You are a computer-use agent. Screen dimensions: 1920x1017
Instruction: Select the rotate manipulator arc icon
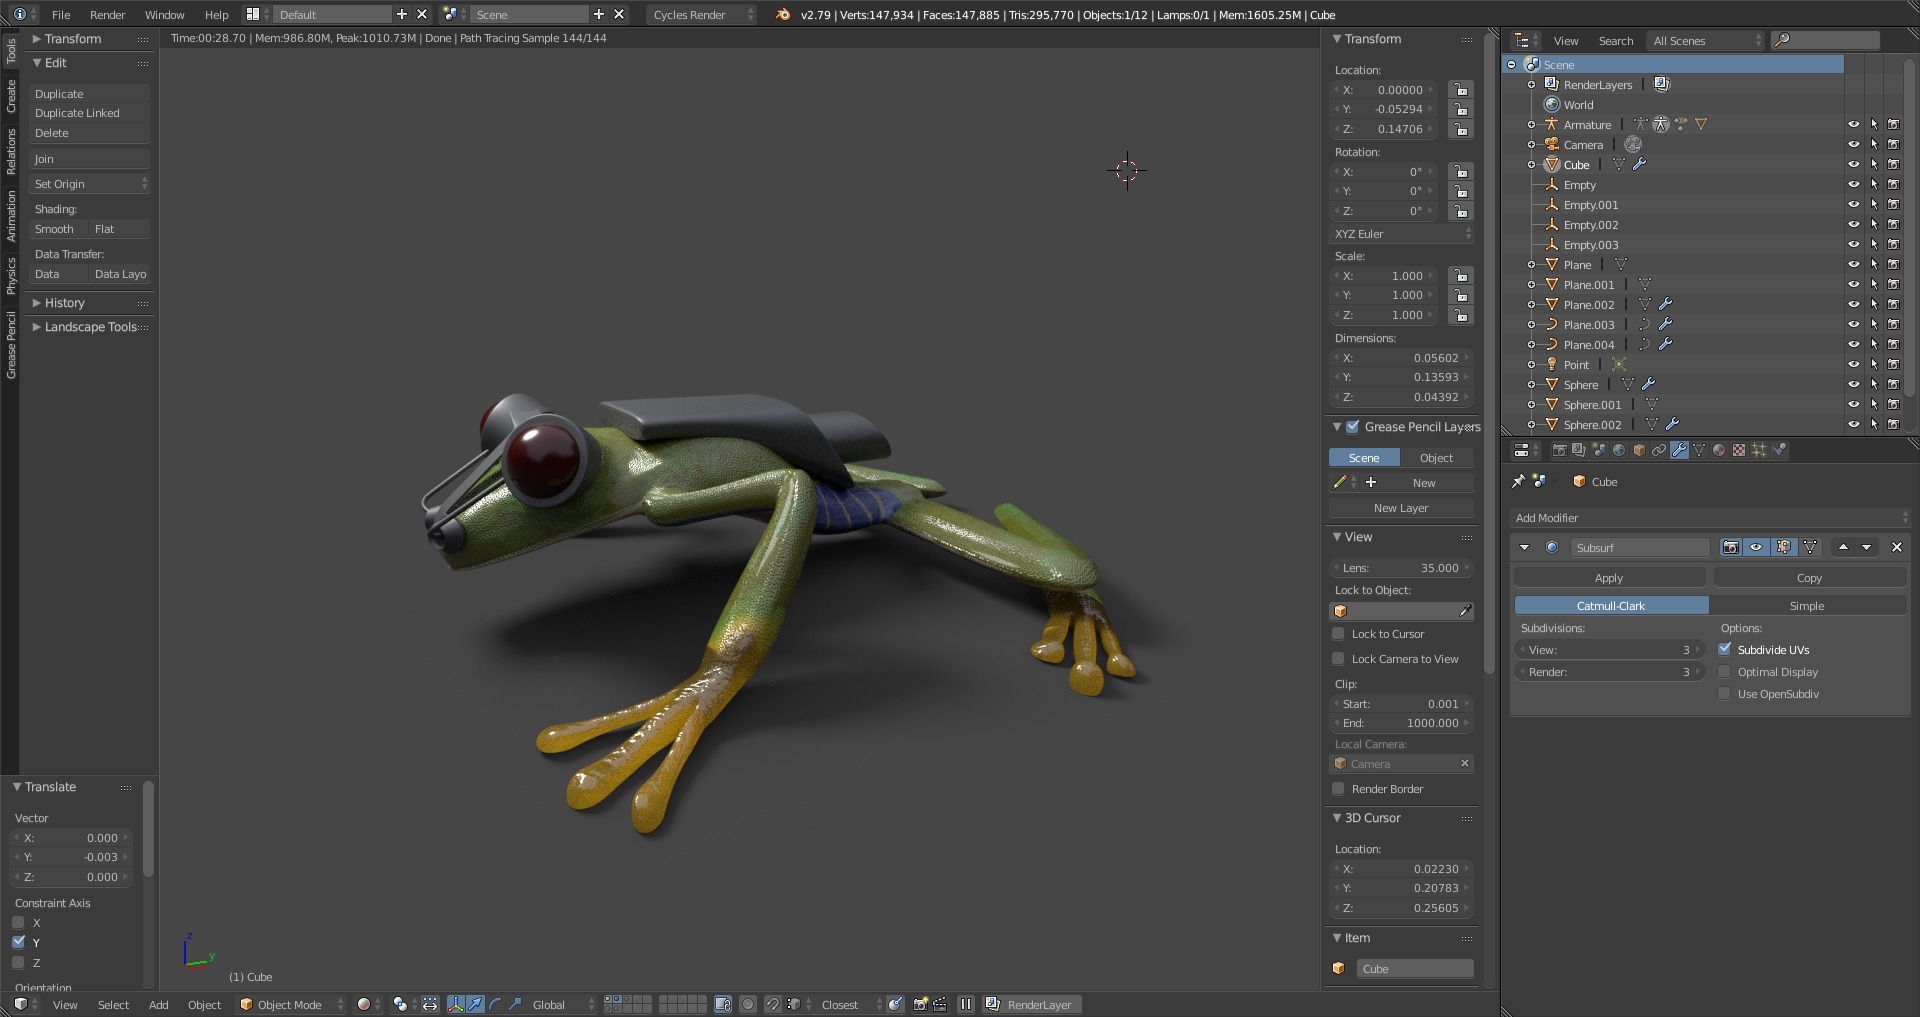495,1005
